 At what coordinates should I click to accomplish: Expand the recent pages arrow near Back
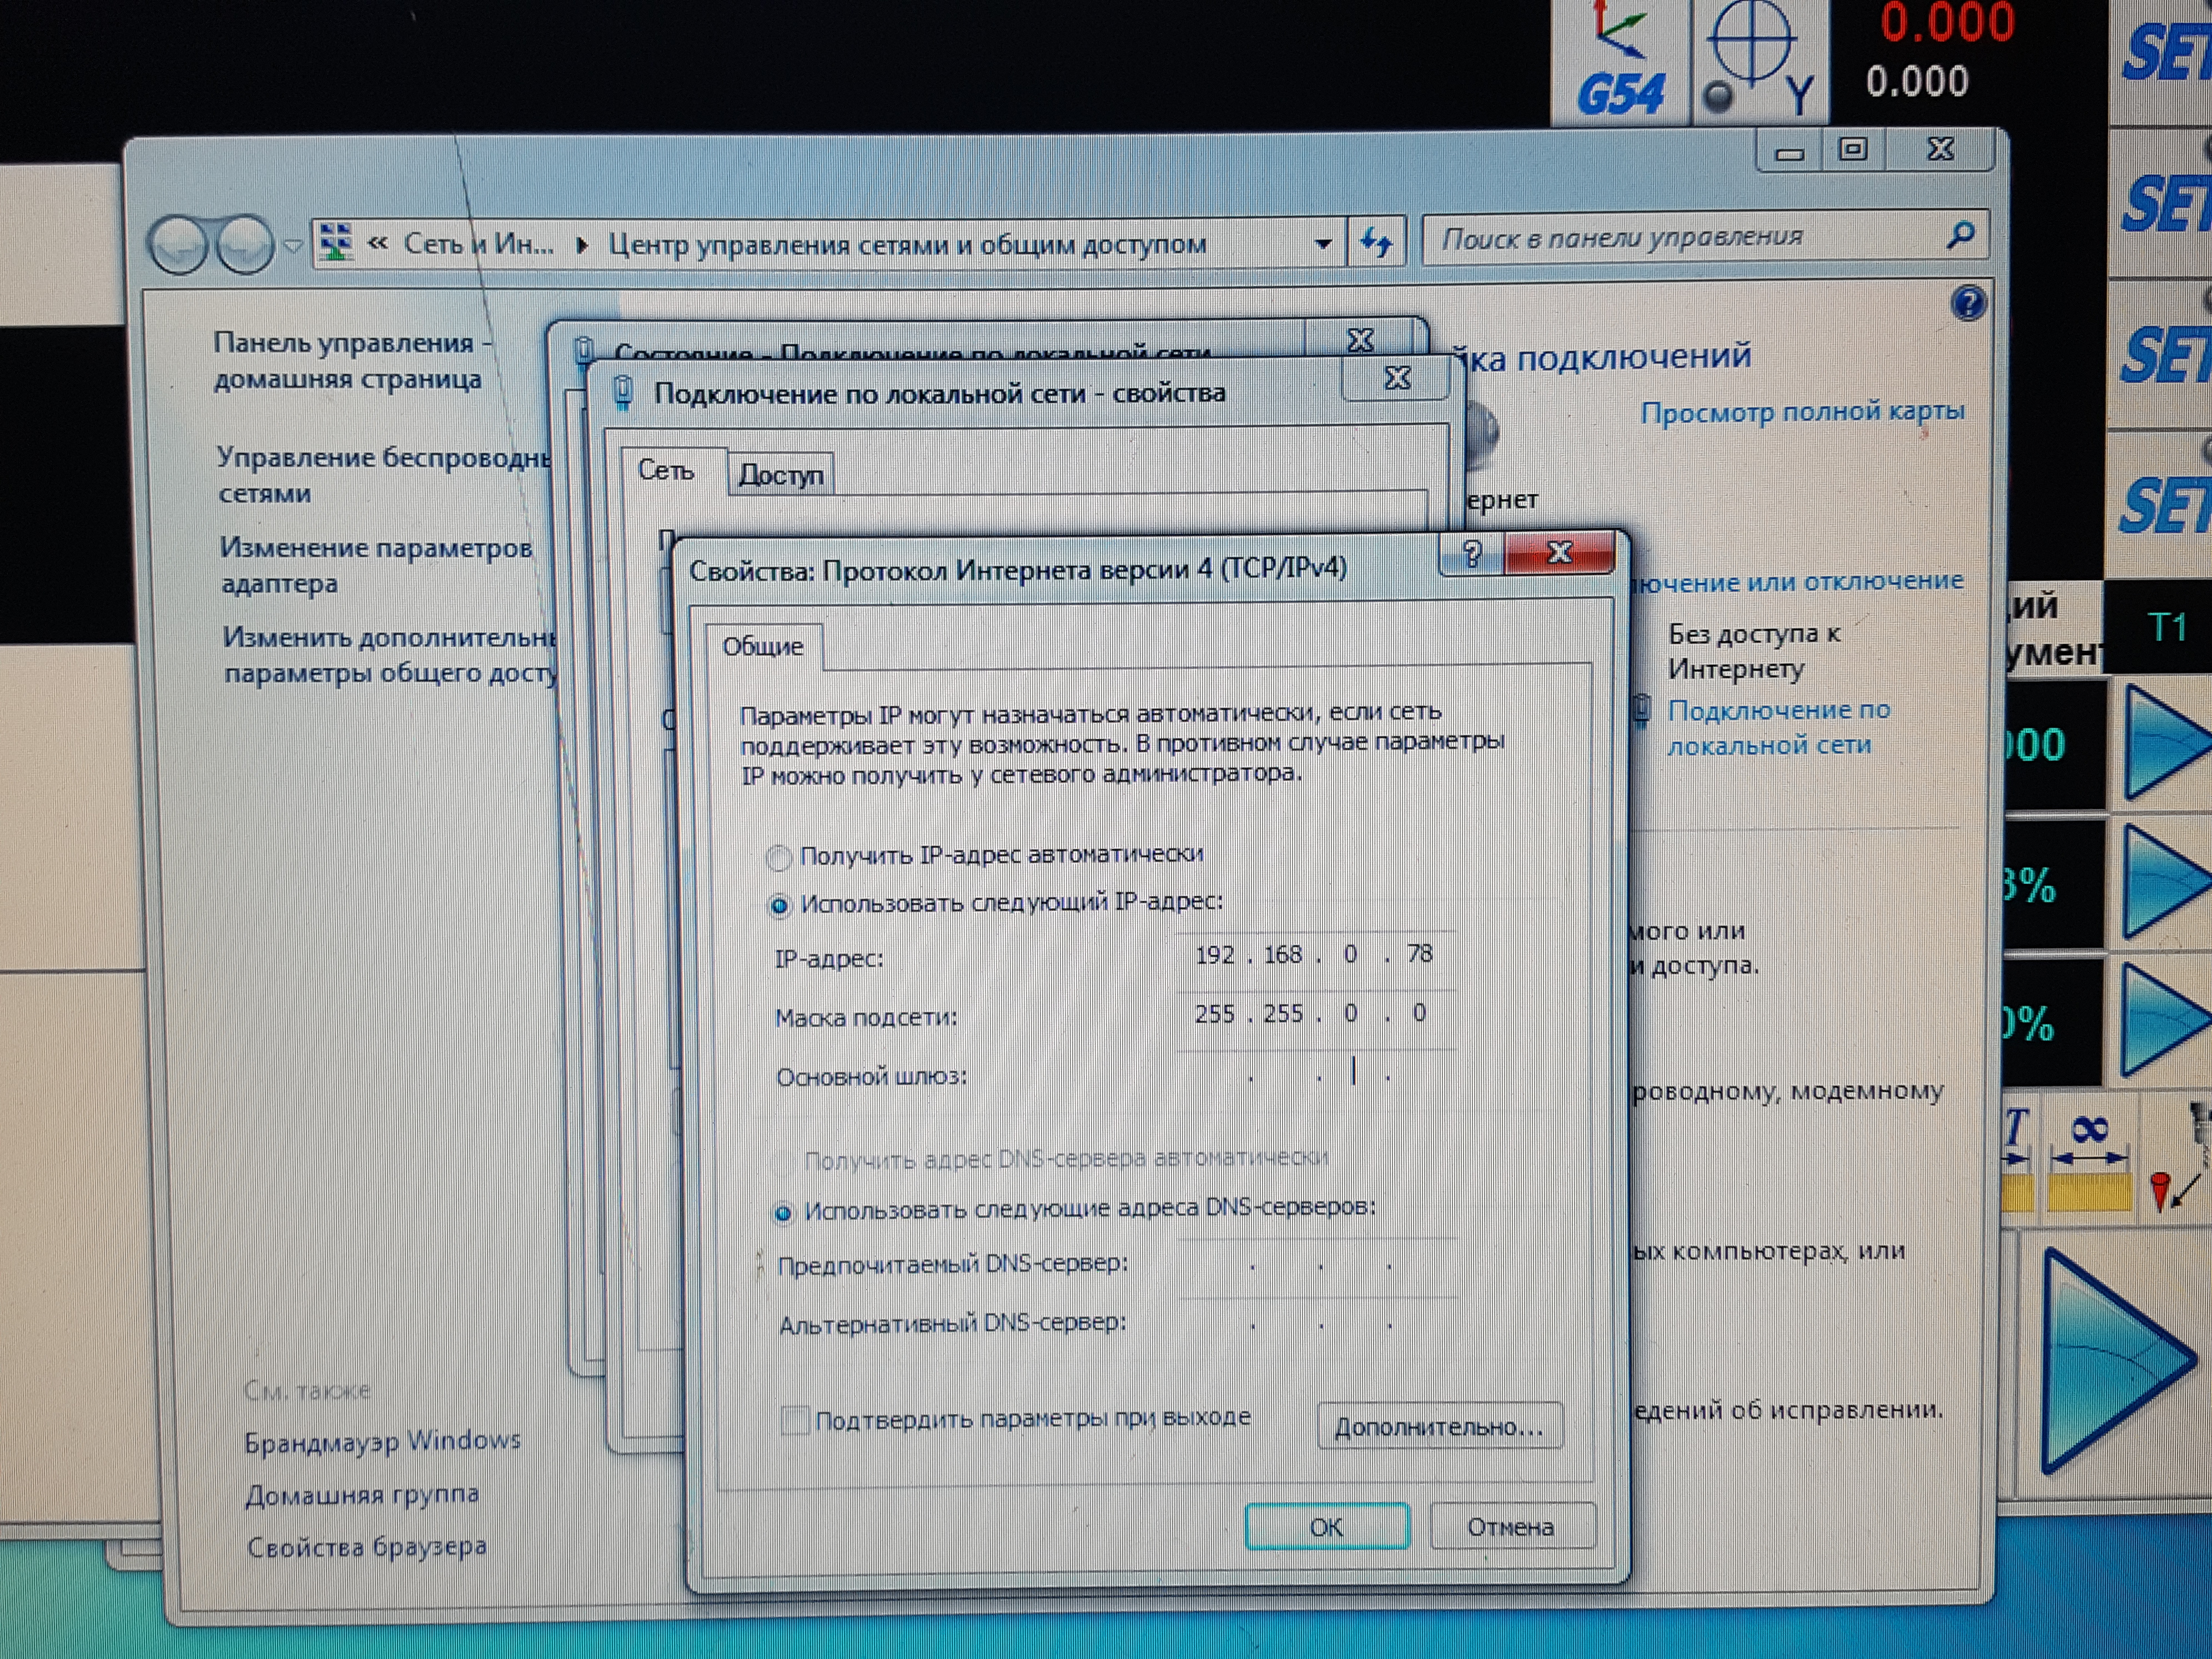click(292, 245)
